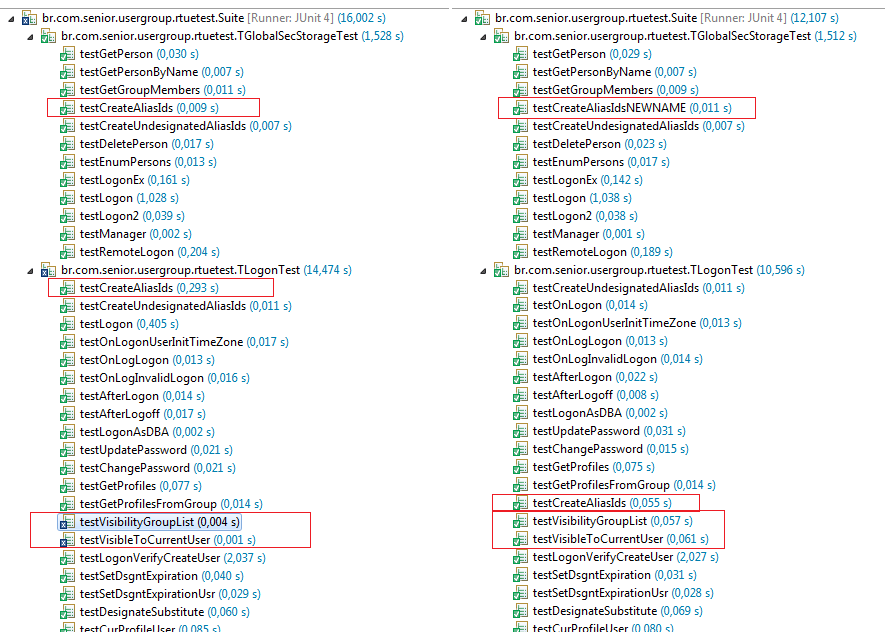This screenshot has width=885, height=632.
Task: Click the pass icon next to testGetPerson
Action: click(x=67, y=53)
